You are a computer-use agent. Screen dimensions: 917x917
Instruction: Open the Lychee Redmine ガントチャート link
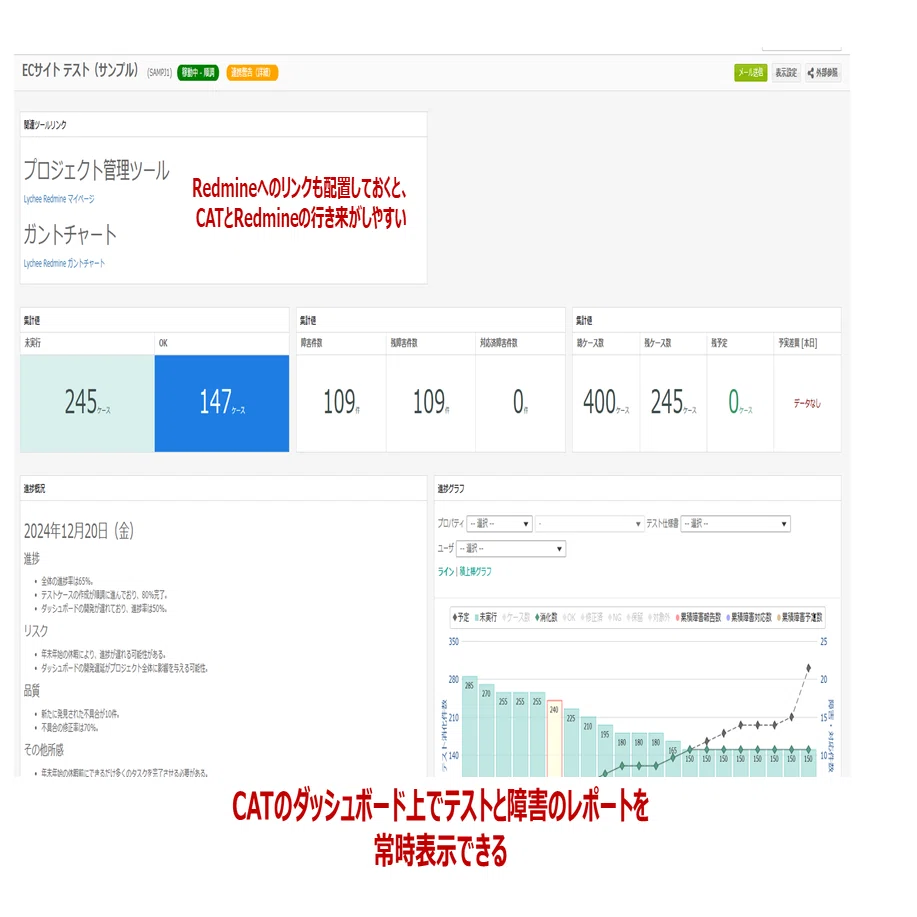click(x=64, y=263)
